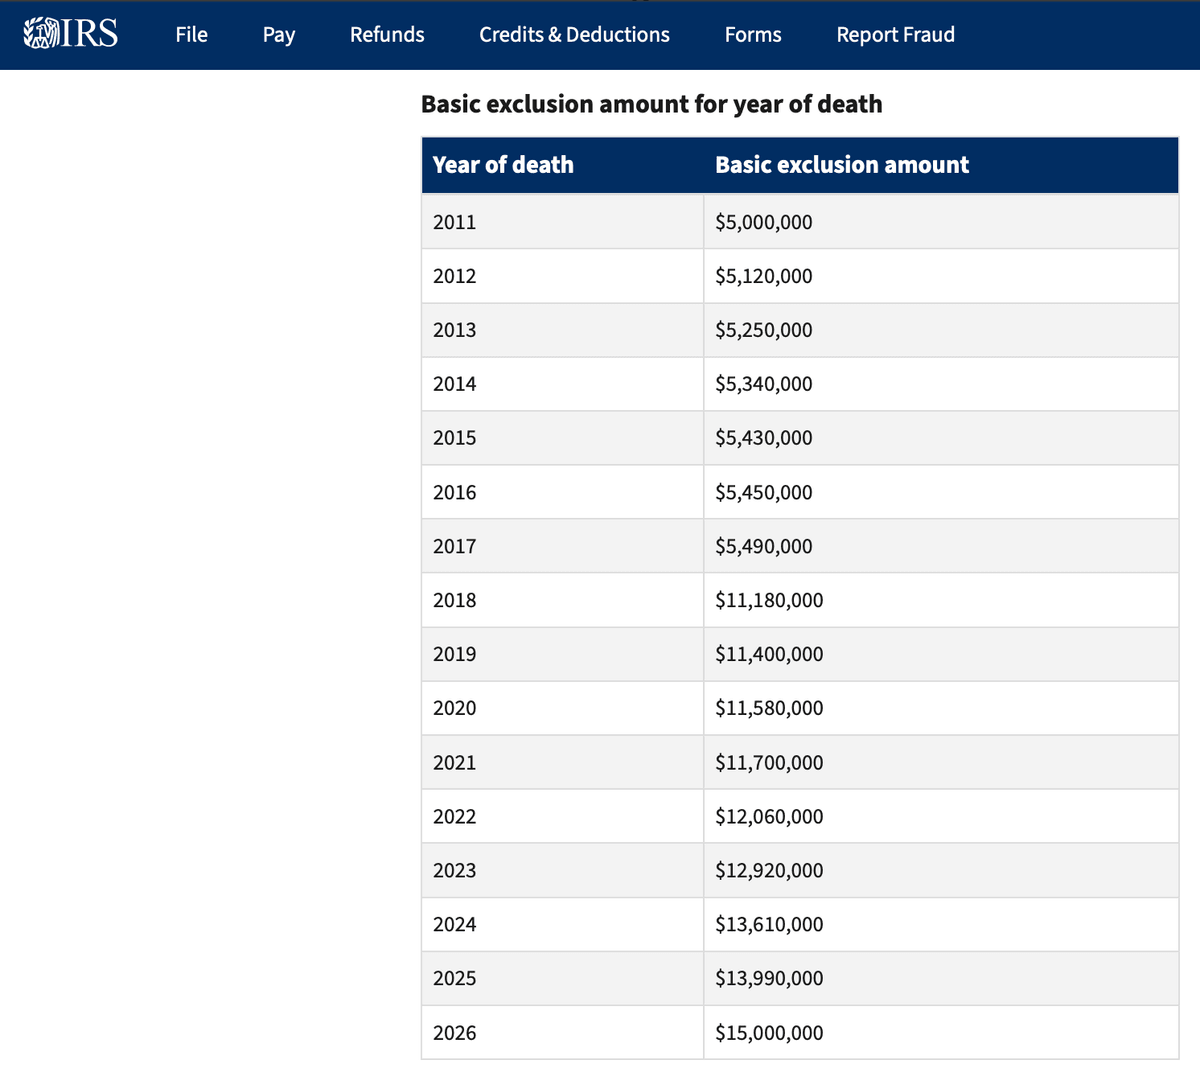Image resolution: width=1200 pixels, height=1076 pixels.
Task: Click the Basic exclusion amount column header
Action: [941, 165]
